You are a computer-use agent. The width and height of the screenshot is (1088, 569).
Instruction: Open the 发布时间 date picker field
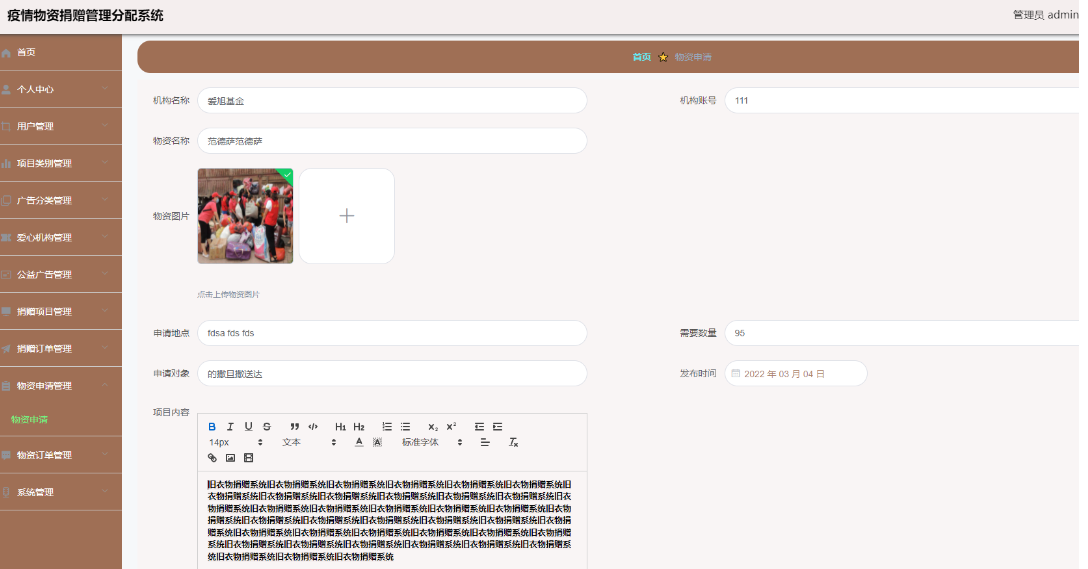(796, 373)
